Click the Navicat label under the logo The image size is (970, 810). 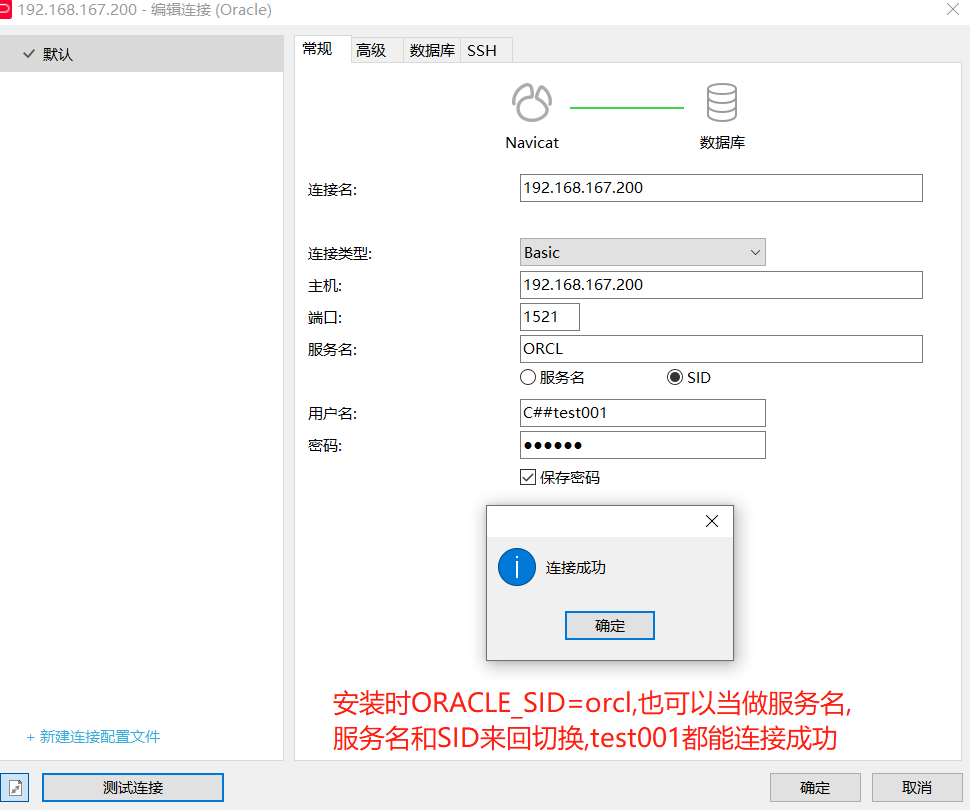coord(532,143)
